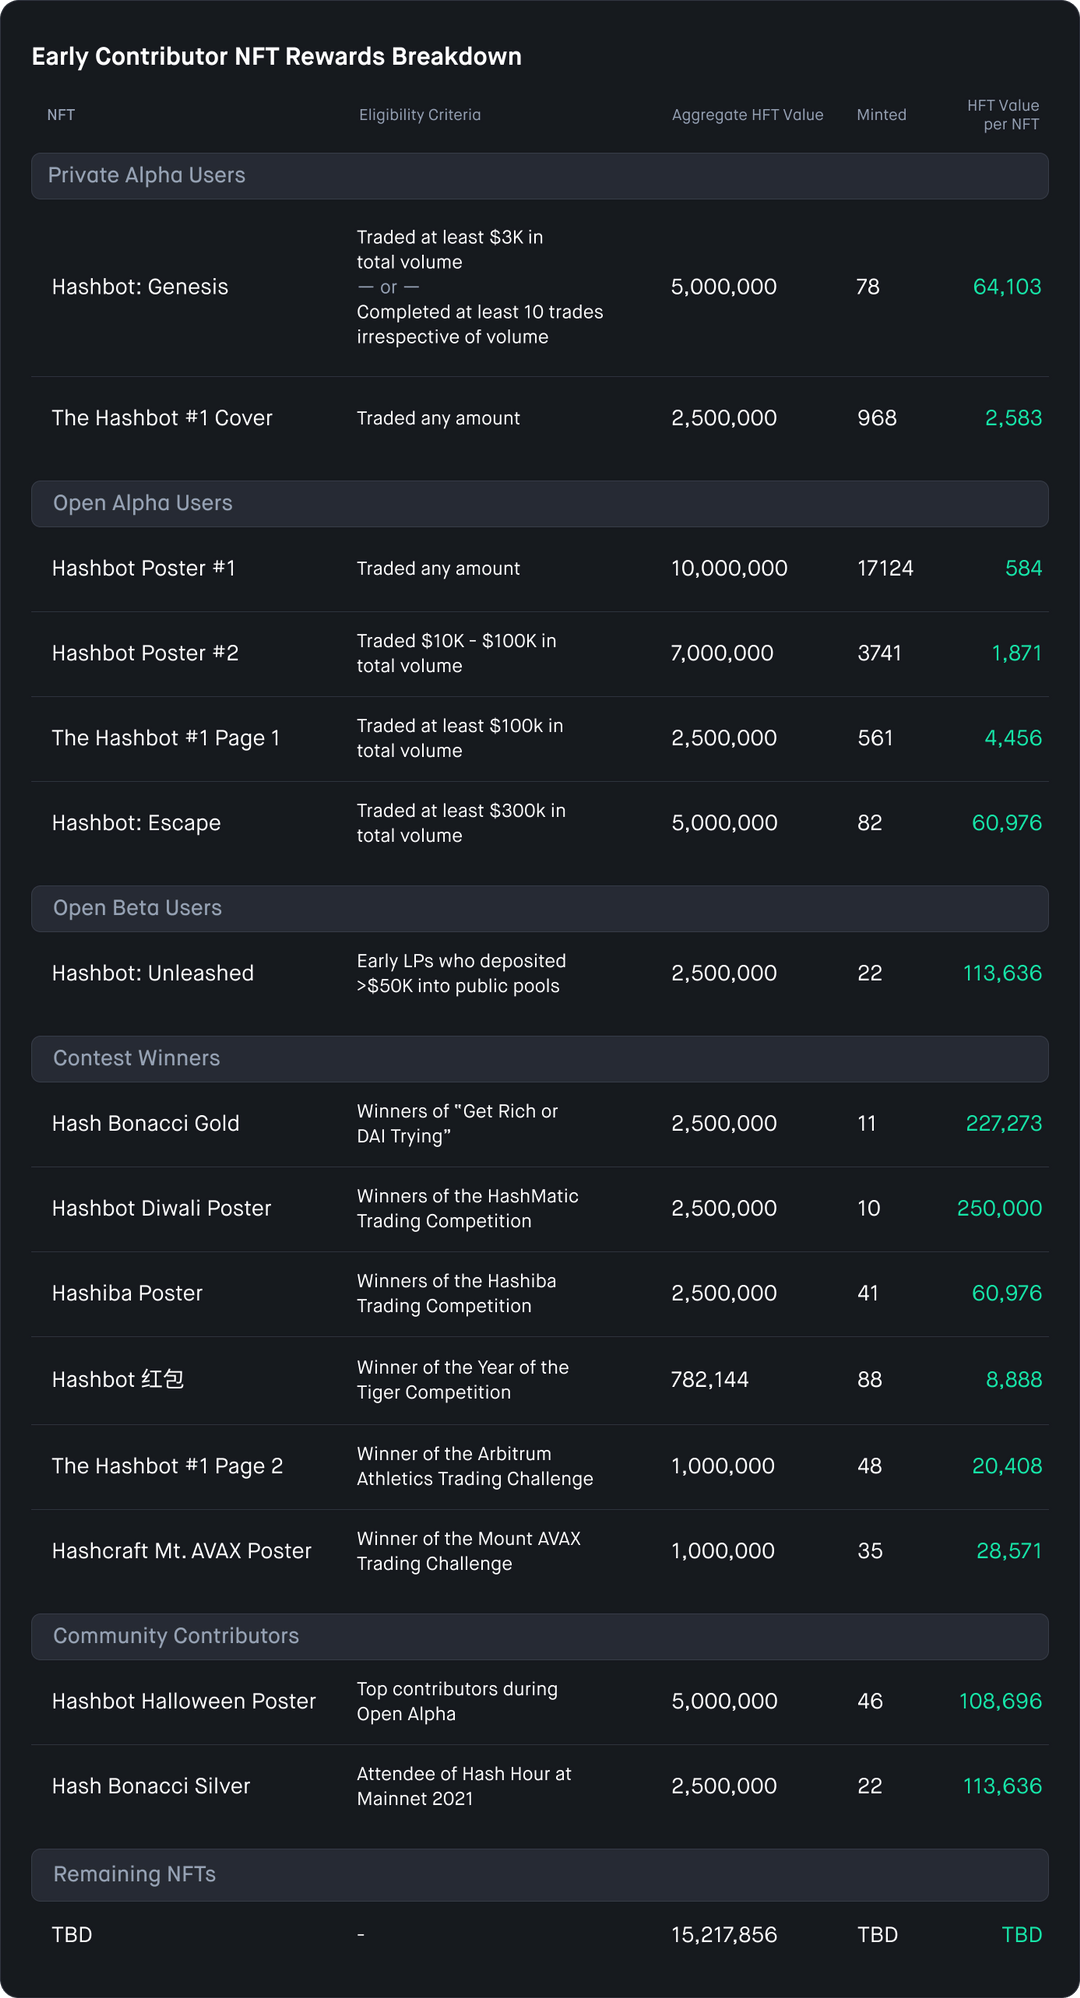
Task: Click the Remaining NFTs section bar
Action: 540,1875
